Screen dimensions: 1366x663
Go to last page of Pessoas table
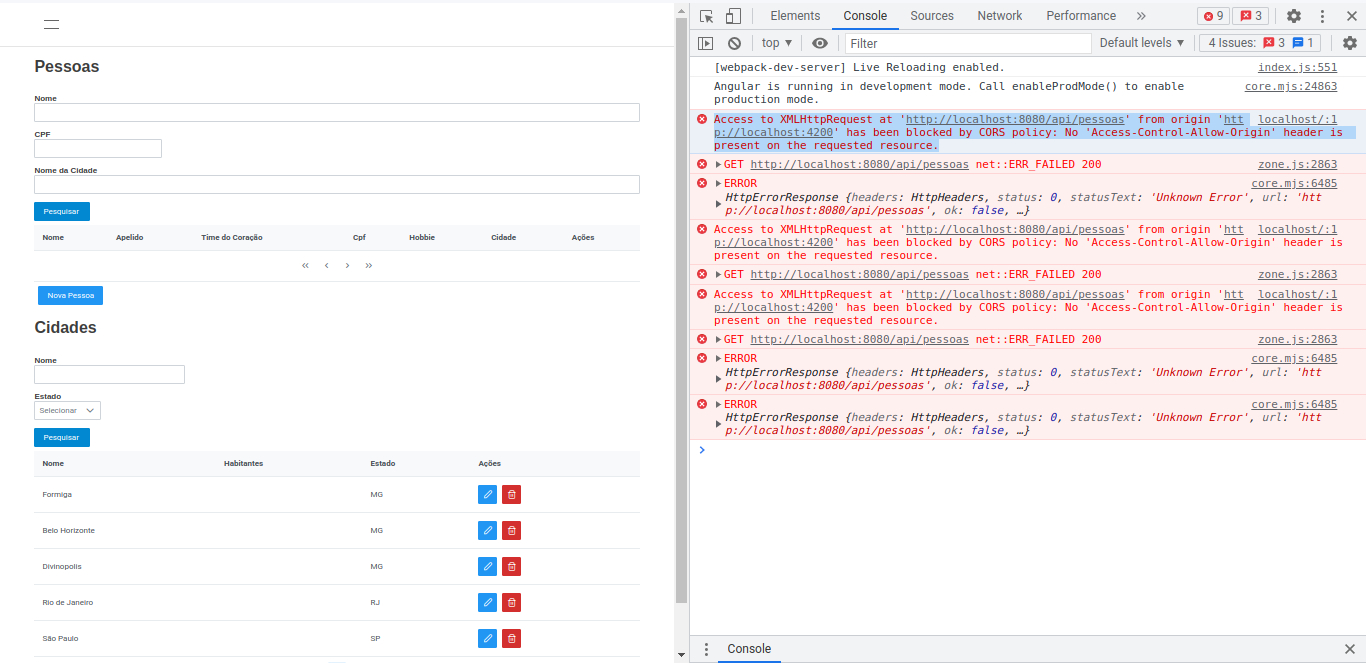(369, 265)
